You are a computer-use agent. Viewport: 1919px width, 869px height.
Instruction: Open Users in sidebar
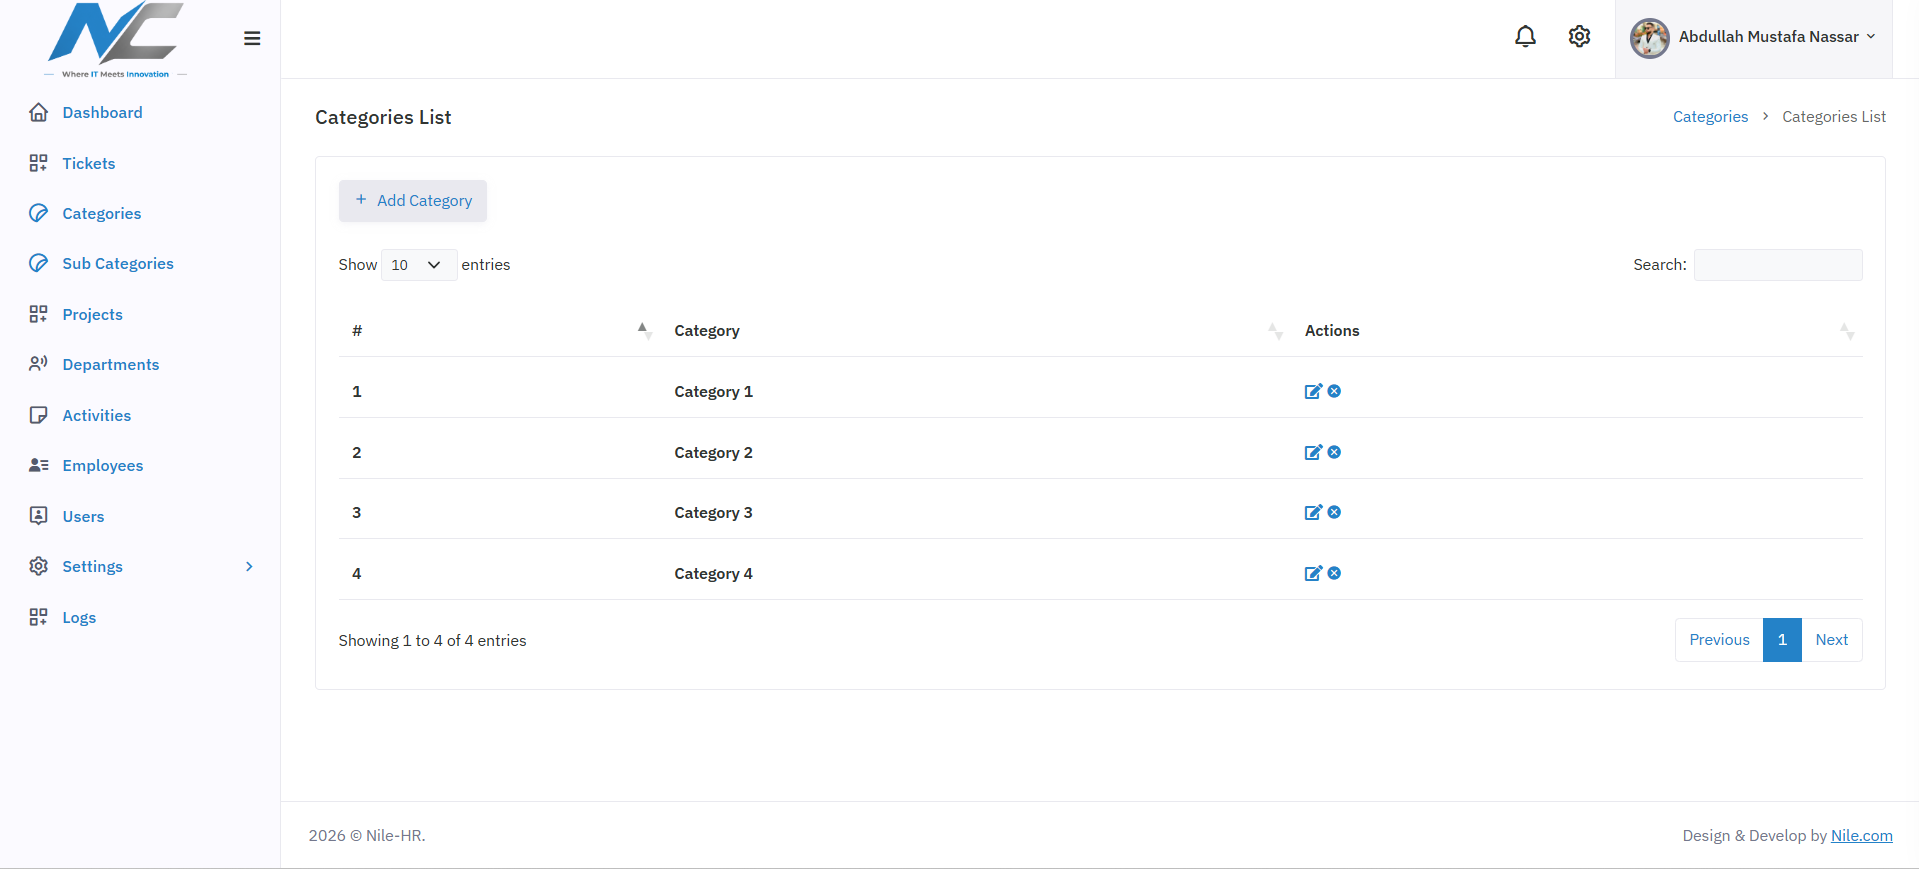click(x=83, y=517)
